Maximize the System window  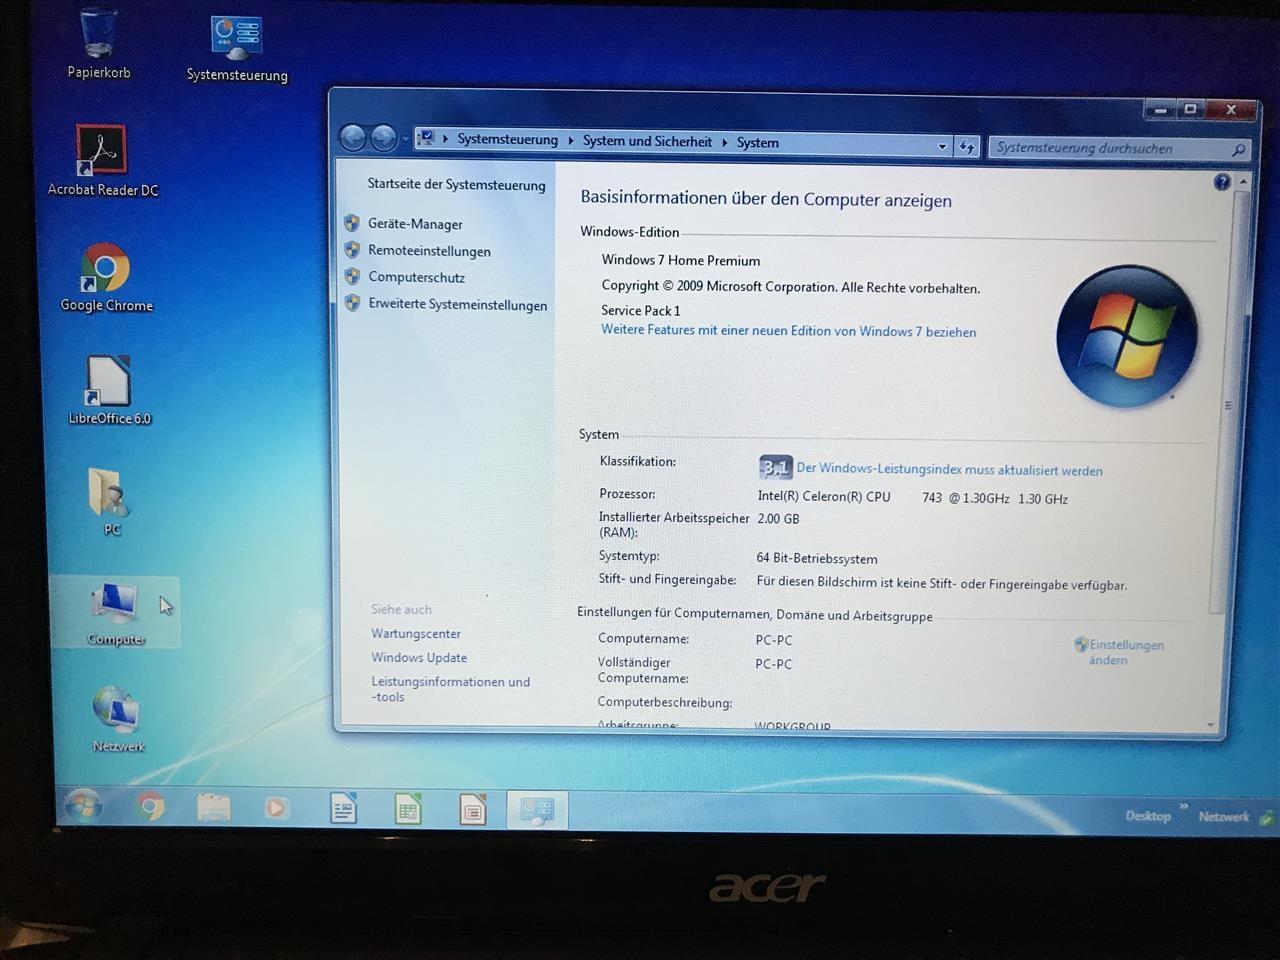[1190, 109]
